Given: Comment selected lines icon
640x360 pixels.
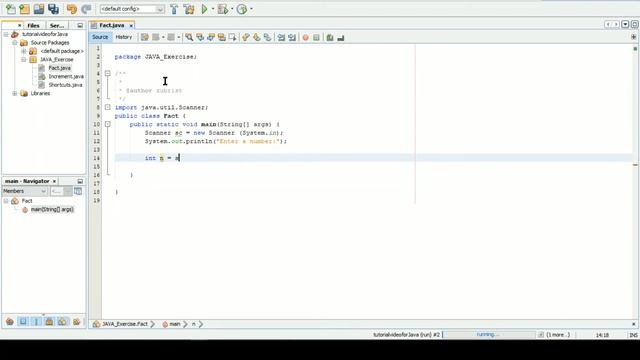Looking at the screenshot, I should 330,38.
